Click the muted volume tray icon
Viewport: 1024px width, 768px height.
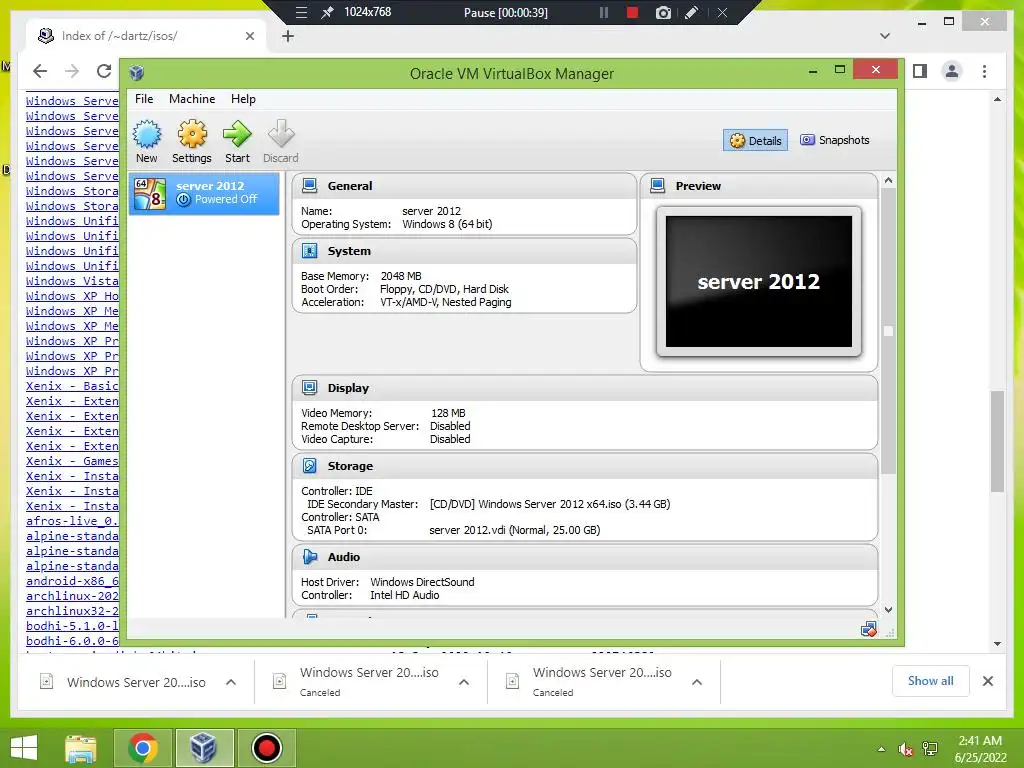pos(905,749)
